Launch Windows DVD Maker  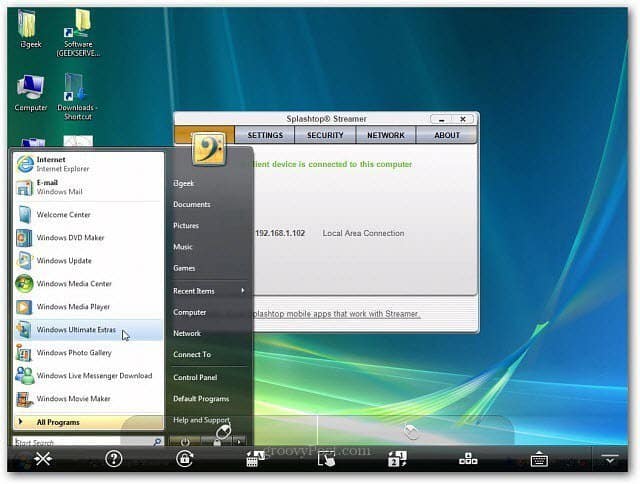point(89,238)
